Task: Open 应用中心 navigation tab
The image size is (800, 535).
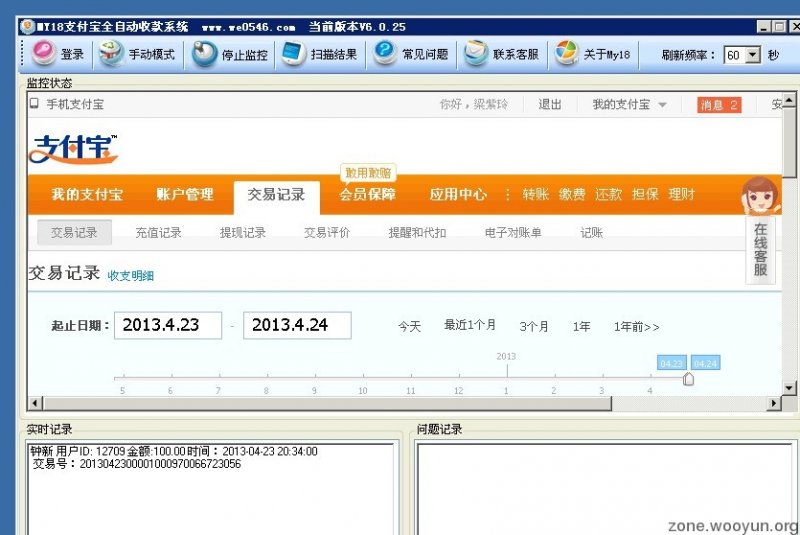Action: 458,194
